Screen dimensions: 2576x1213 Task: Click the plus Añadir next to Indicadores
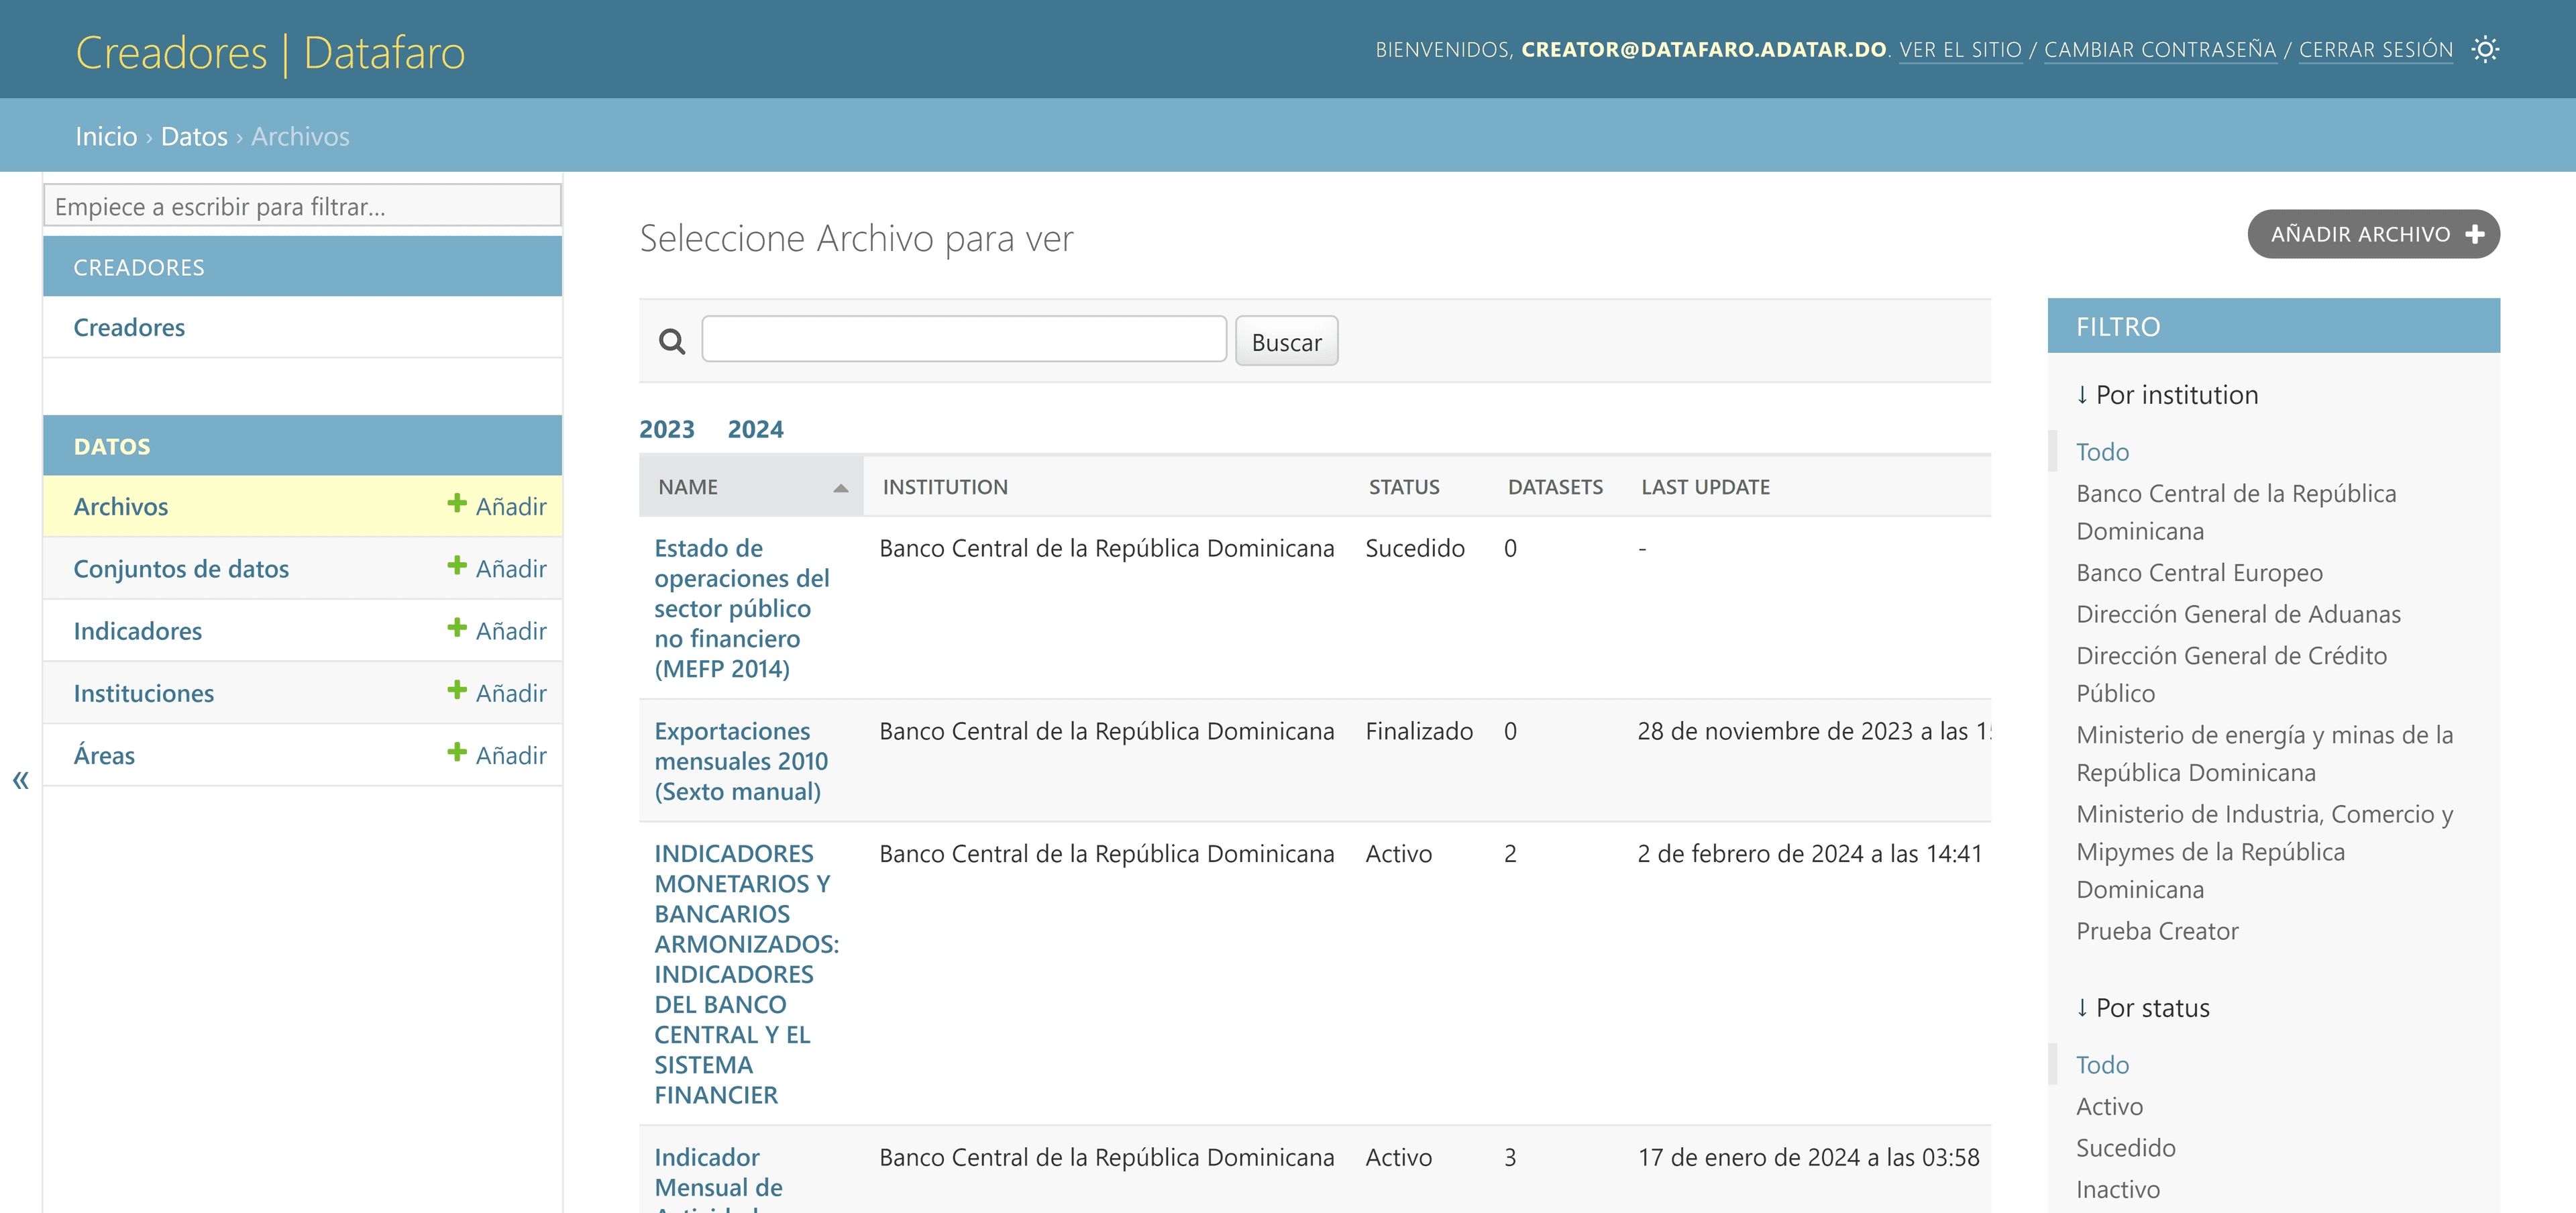pyautogui.click(x=497, y=630)
